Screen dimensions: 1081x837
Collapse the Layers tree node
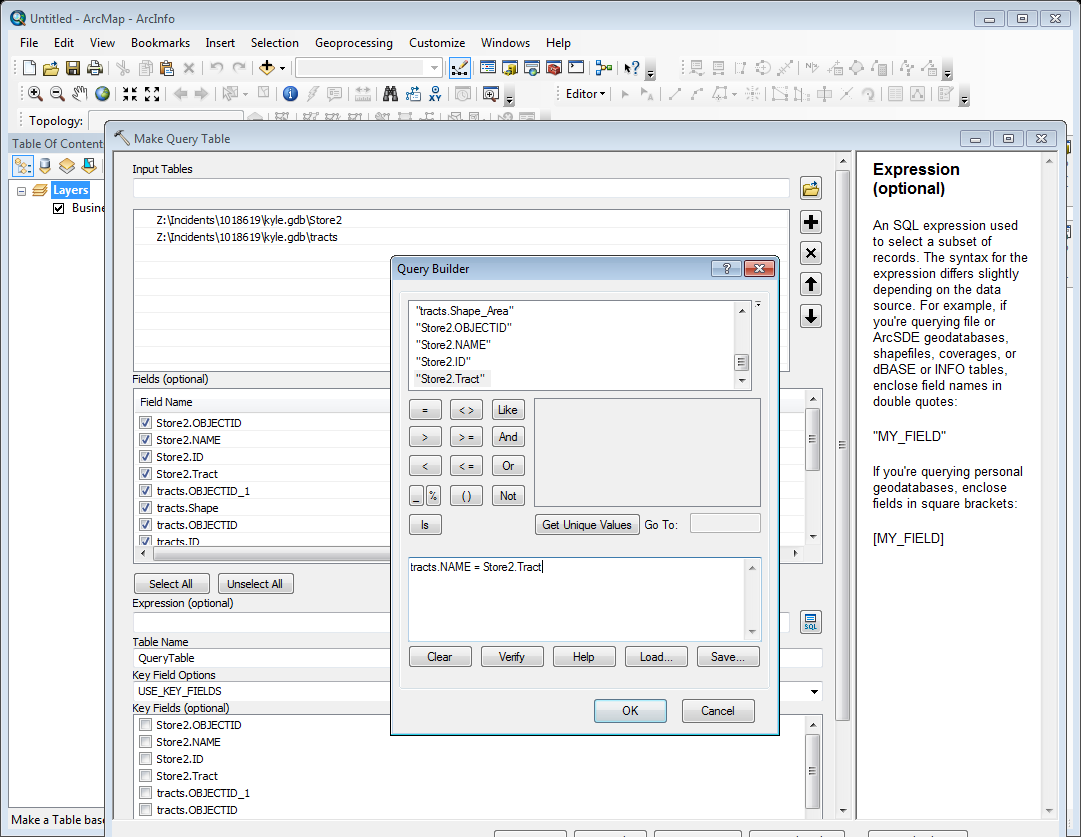[22, 190]
